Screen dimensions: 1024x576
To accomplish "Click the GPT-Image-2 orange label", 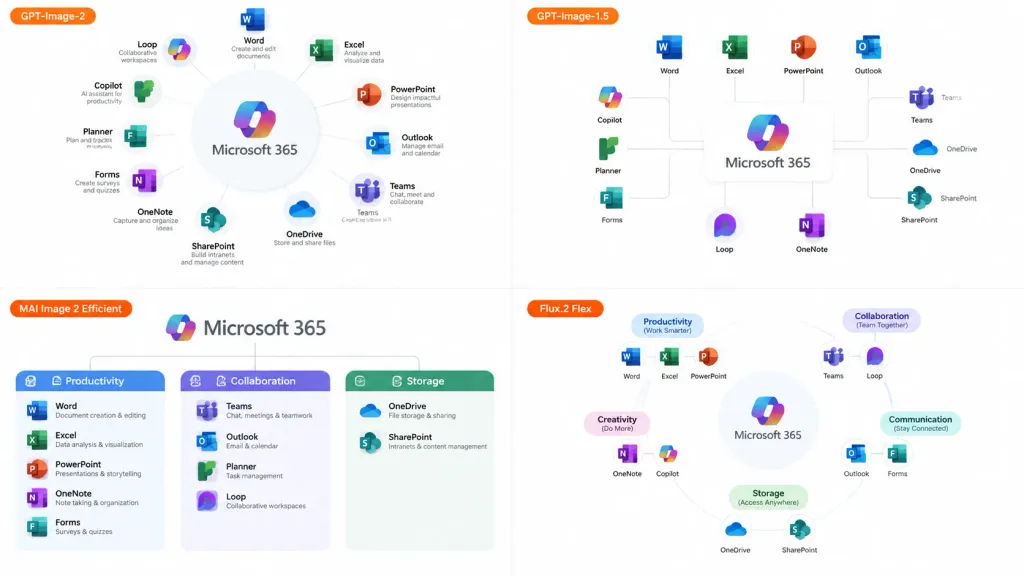I will click(53, 16).
